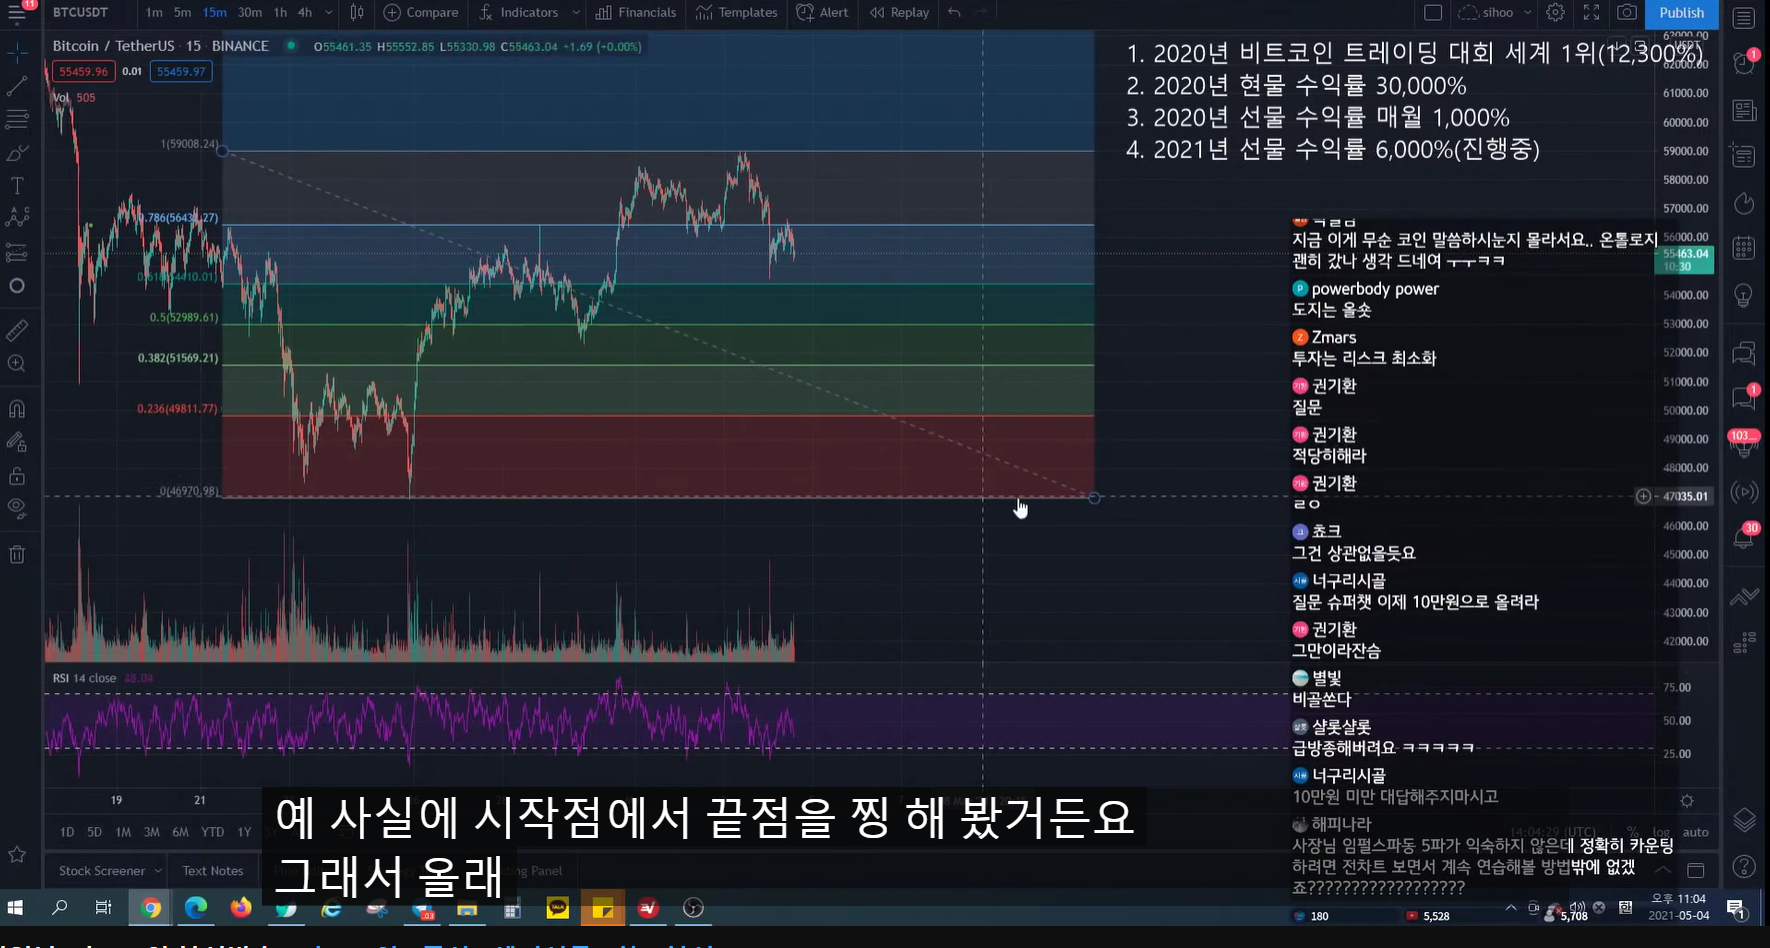This screenshot has height=948, width=1770.
Task: Open the KakaoTalk taskbar icon
Action: tap(557, 908)
